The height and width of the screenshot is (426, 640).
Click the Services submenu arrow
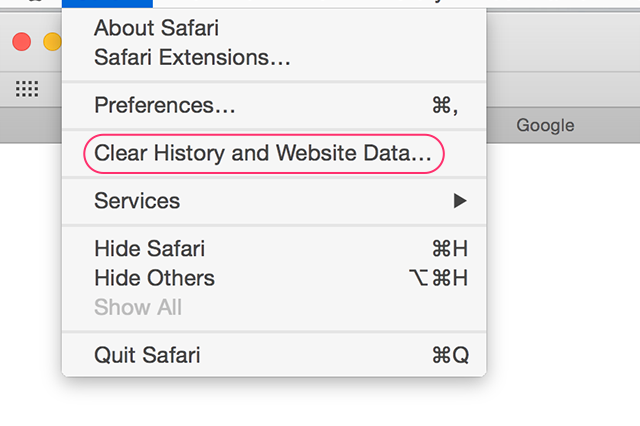click(460, 201)
